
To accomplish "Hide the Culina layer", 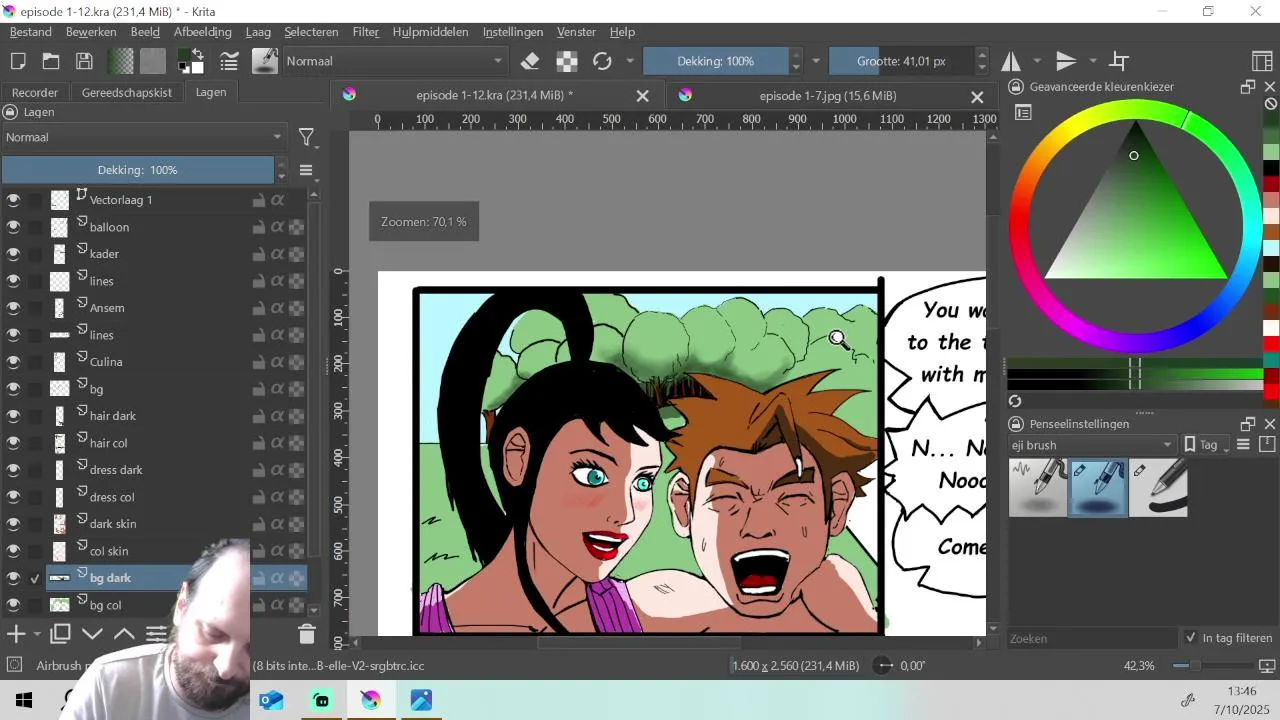I will click(13, 362).
